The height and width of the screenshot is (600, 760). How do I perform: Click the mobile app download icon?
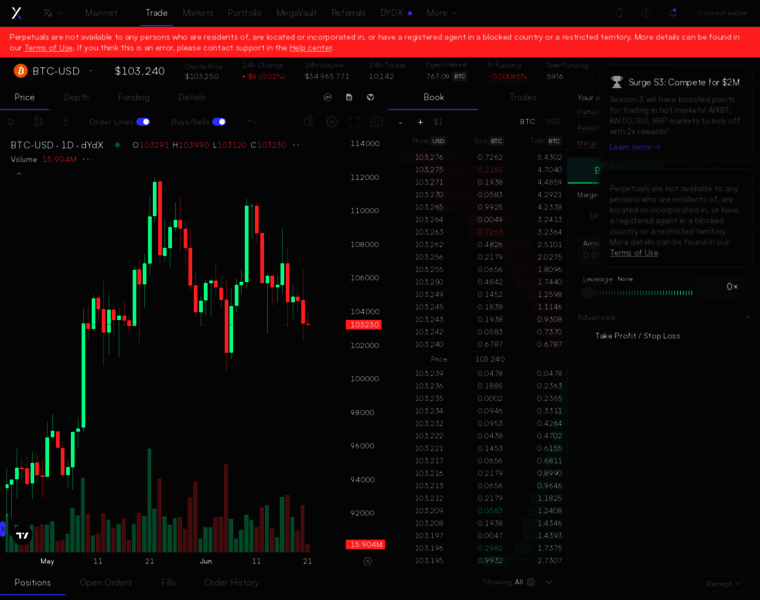(619, 13)
